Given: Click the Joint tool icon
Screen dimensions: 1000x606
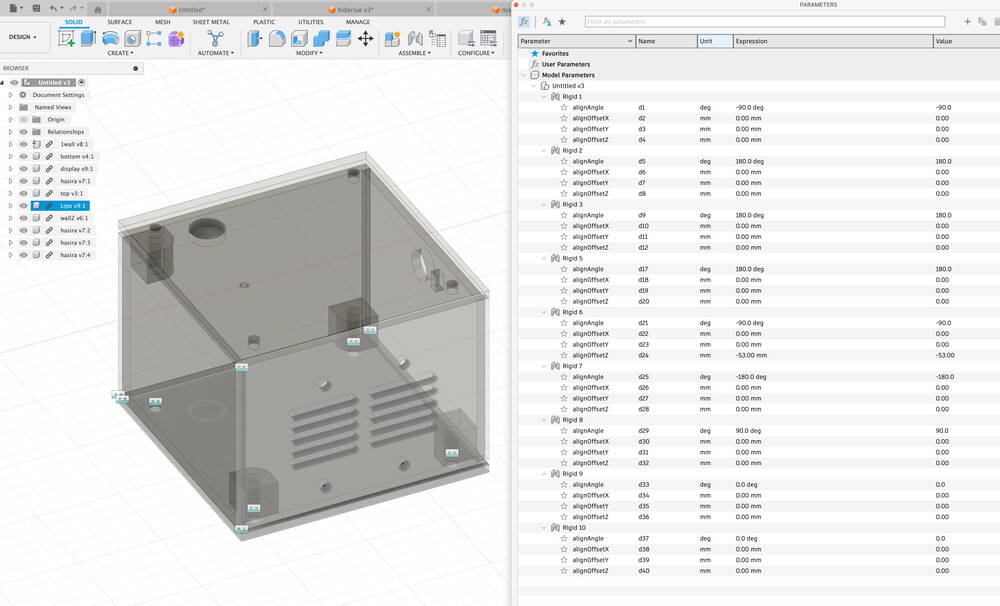Looking at the screenshot, I should pyautogui.click(x=415, y=38).
